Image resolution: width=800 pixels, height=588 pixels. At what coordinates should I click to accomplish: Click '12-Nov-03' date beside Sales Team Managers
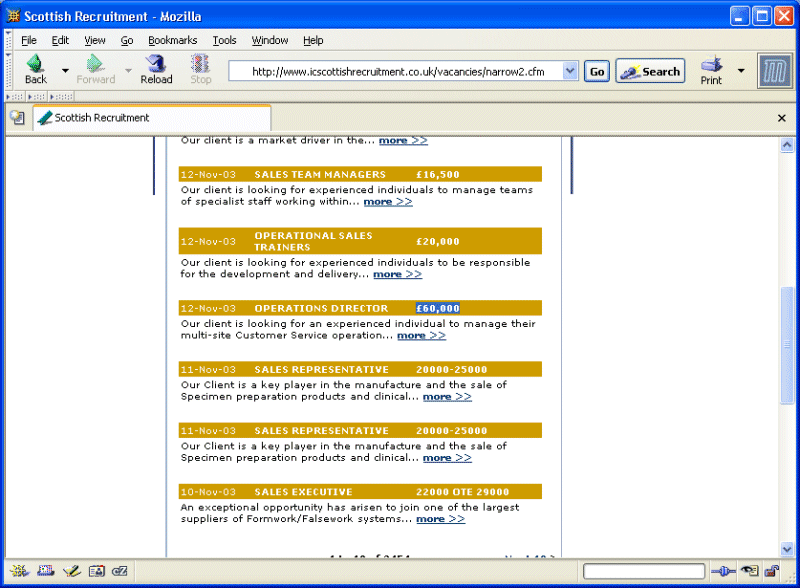[x=208, y=175]
